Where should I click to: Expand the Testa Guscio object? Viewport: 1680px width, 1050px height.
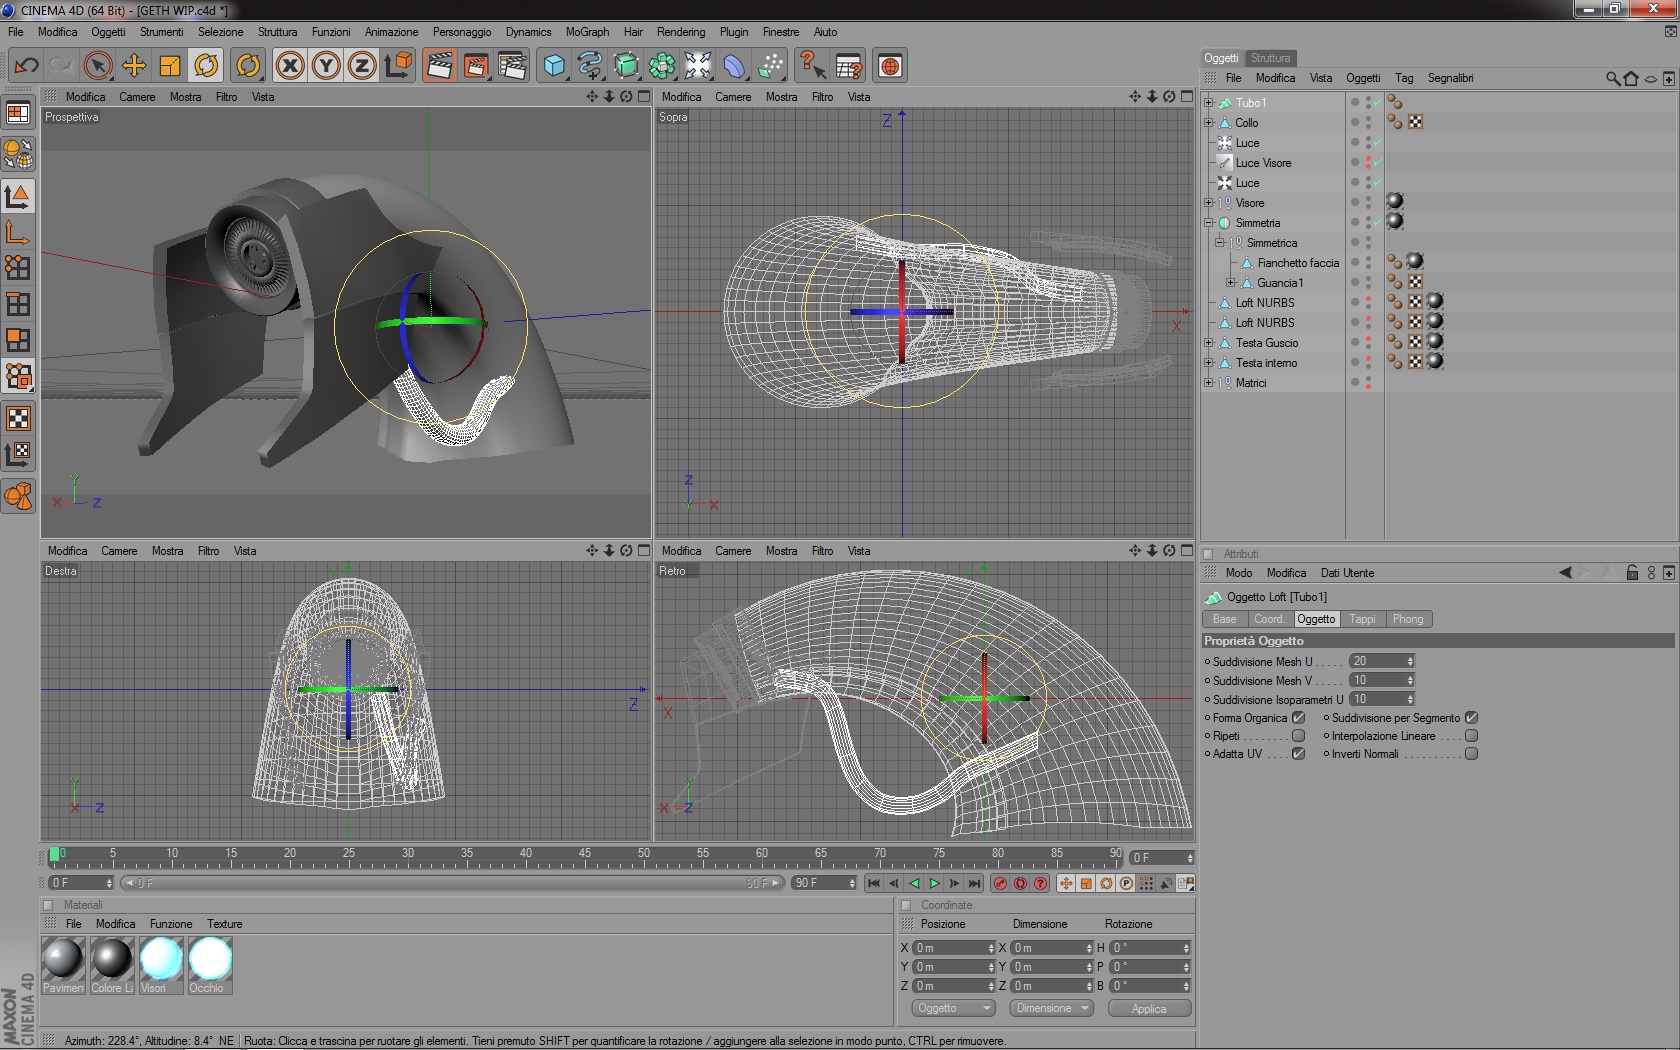click(1209, 343)
